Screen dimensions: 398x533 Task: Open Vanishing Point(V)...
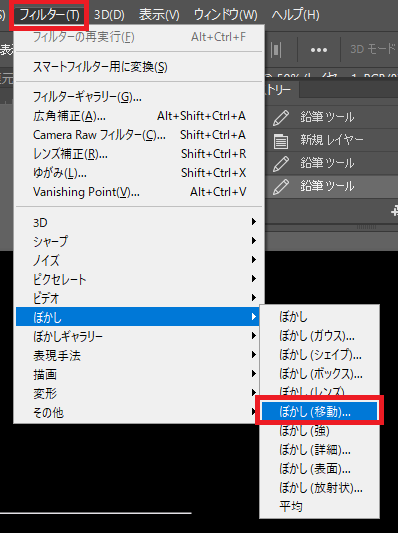coord(139,192)
